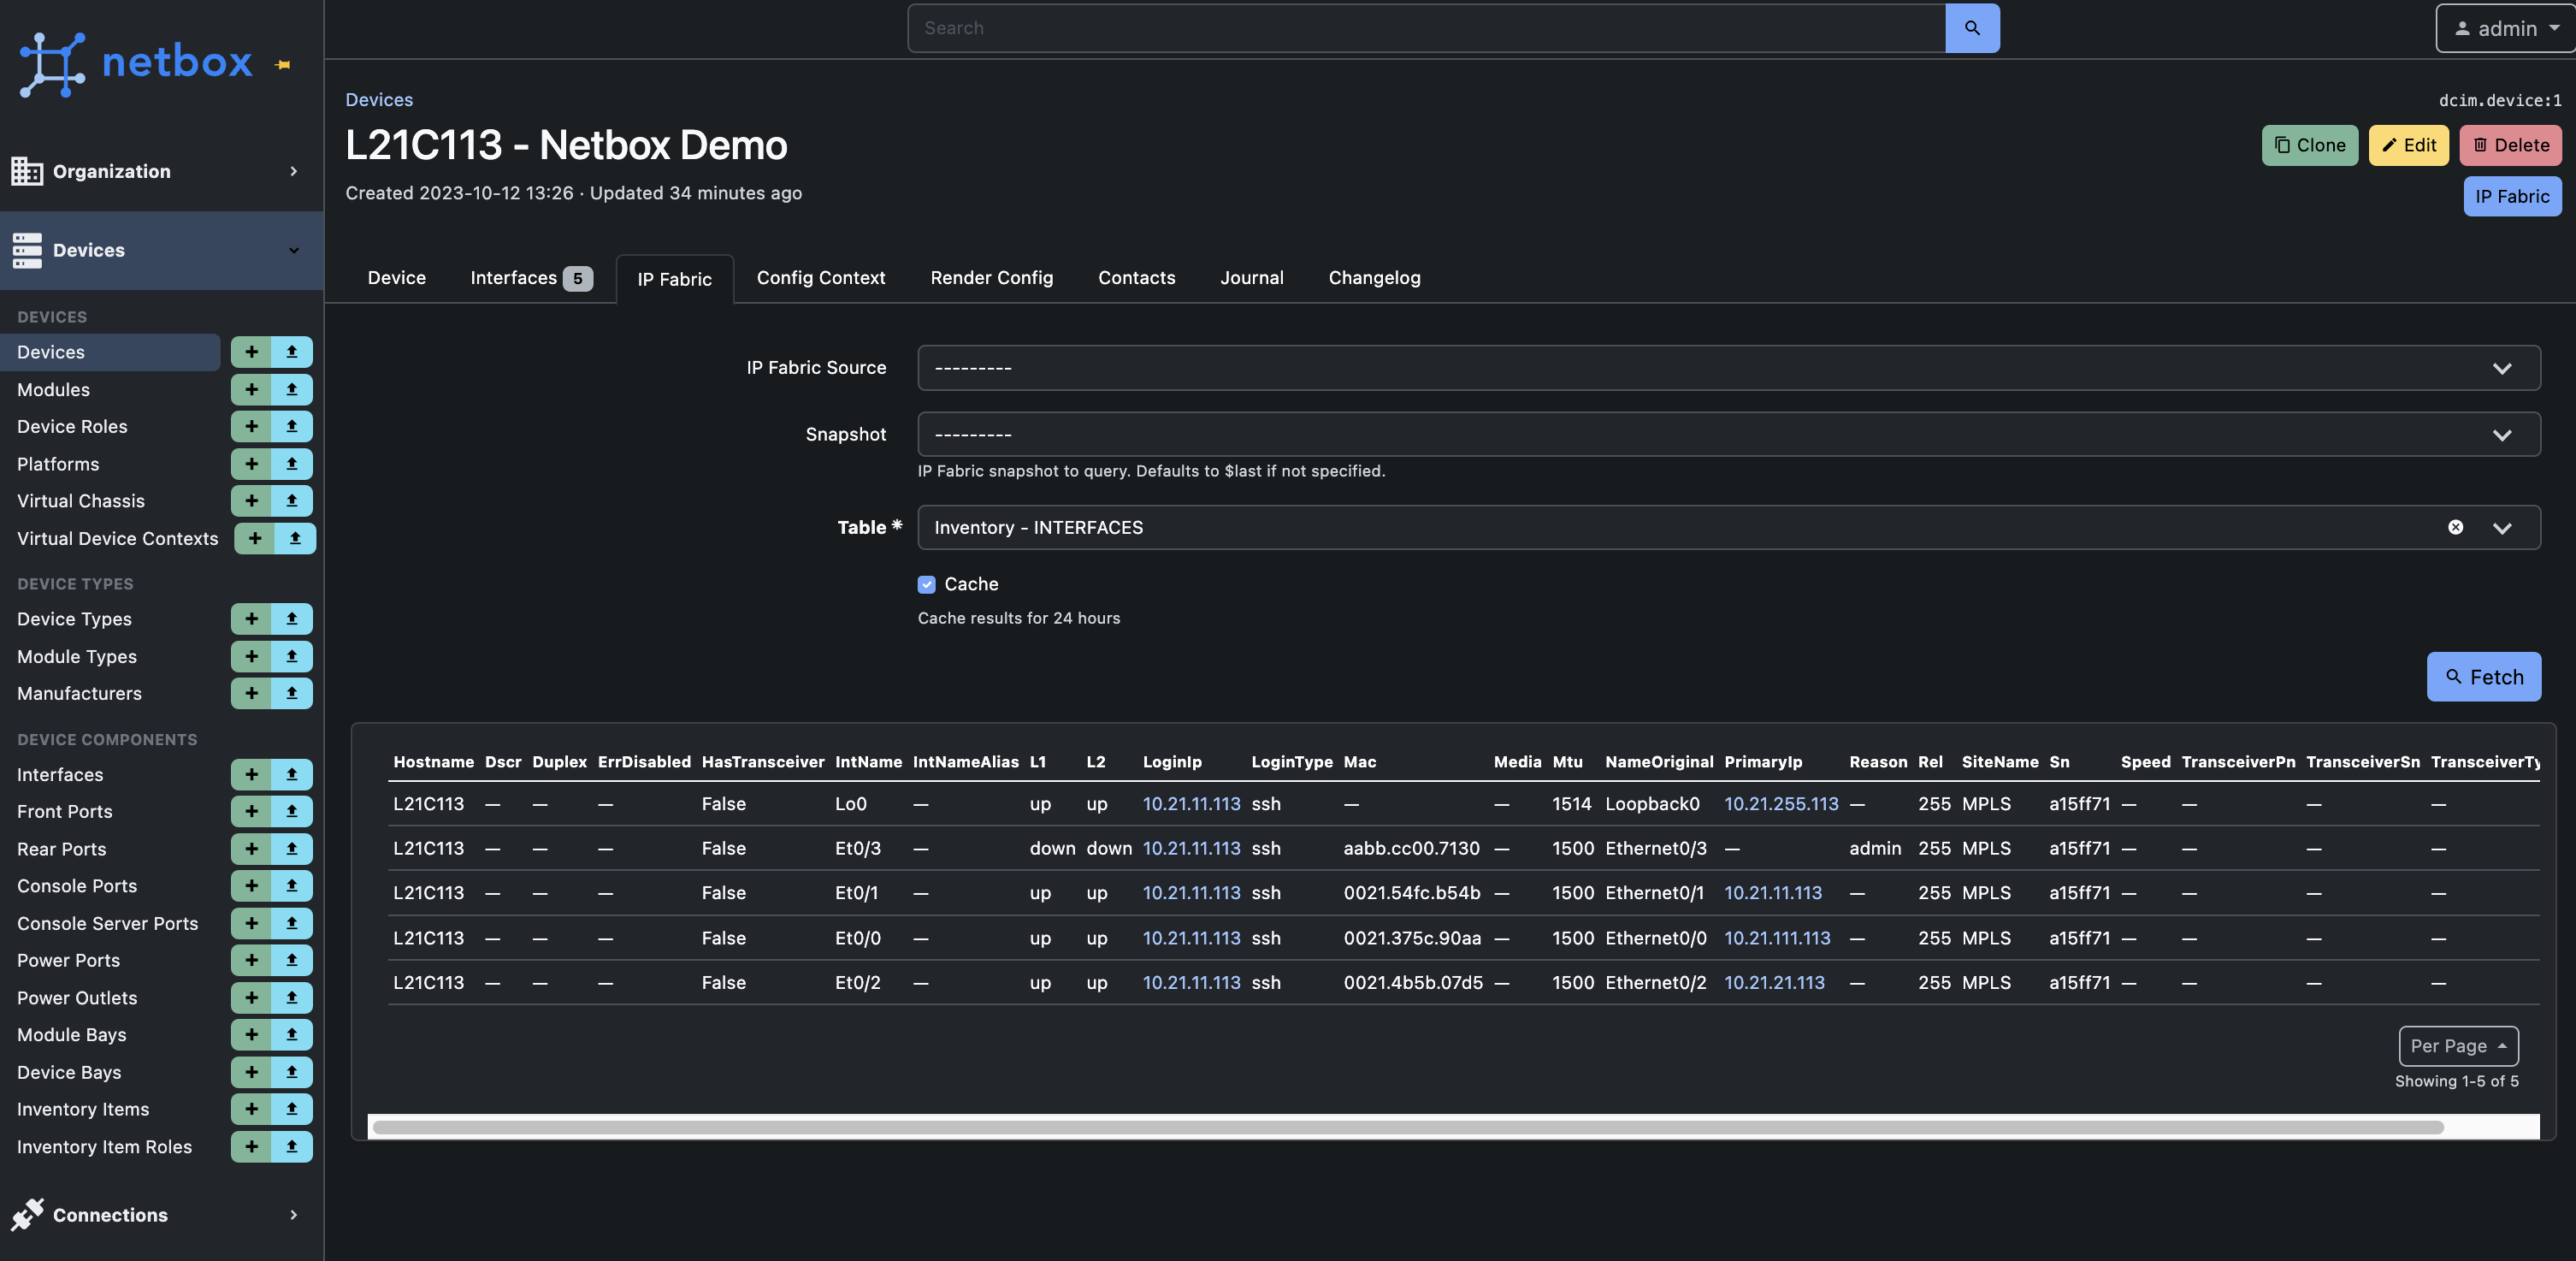Open PrimaryIp link 10.21.21.113
2576x1261 pixels.
(1773, 982)
